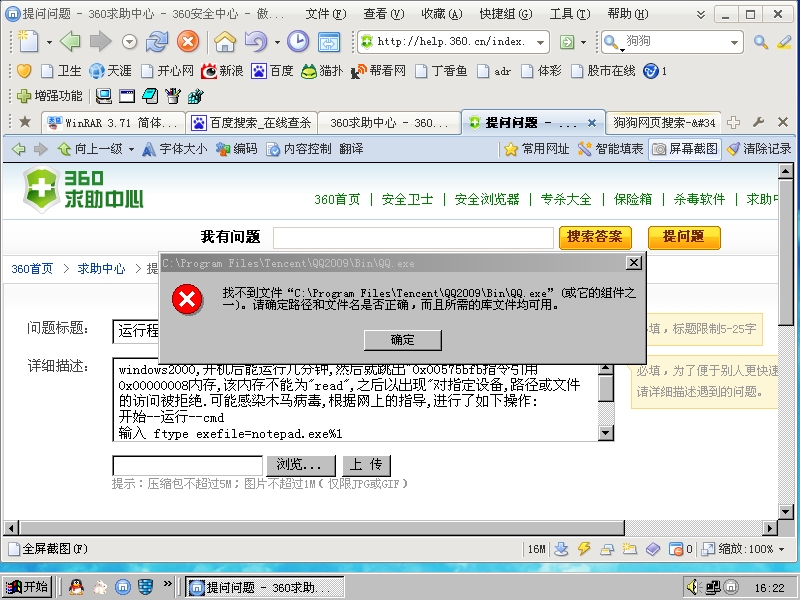Viewport: 800px width, 600px height.
Task: Open the 百度 bookmark
Action: 272,71
